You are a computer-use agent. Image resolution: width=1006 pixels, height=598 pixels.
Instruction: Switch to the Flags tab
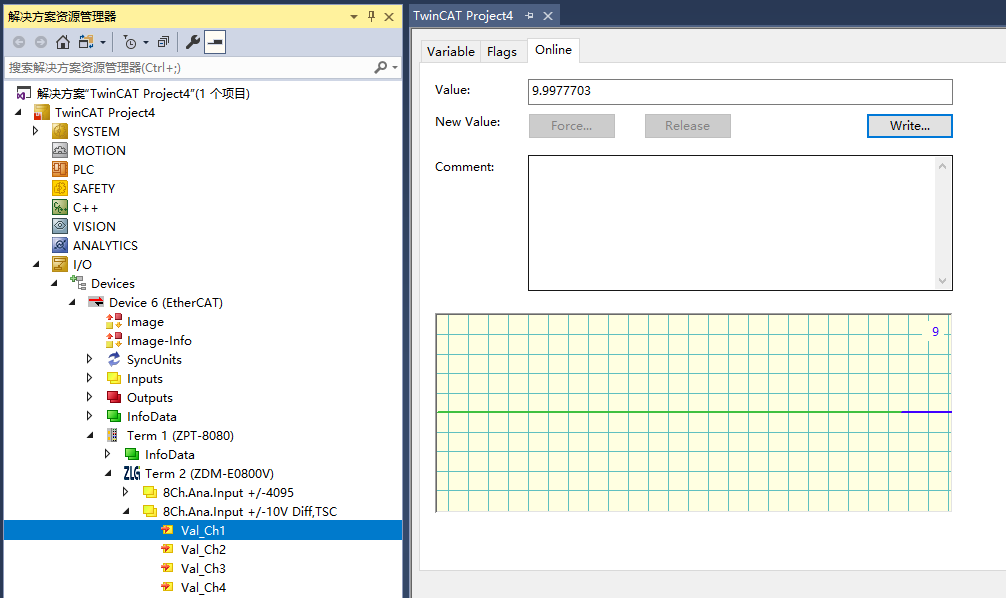(x=502, y=52)
